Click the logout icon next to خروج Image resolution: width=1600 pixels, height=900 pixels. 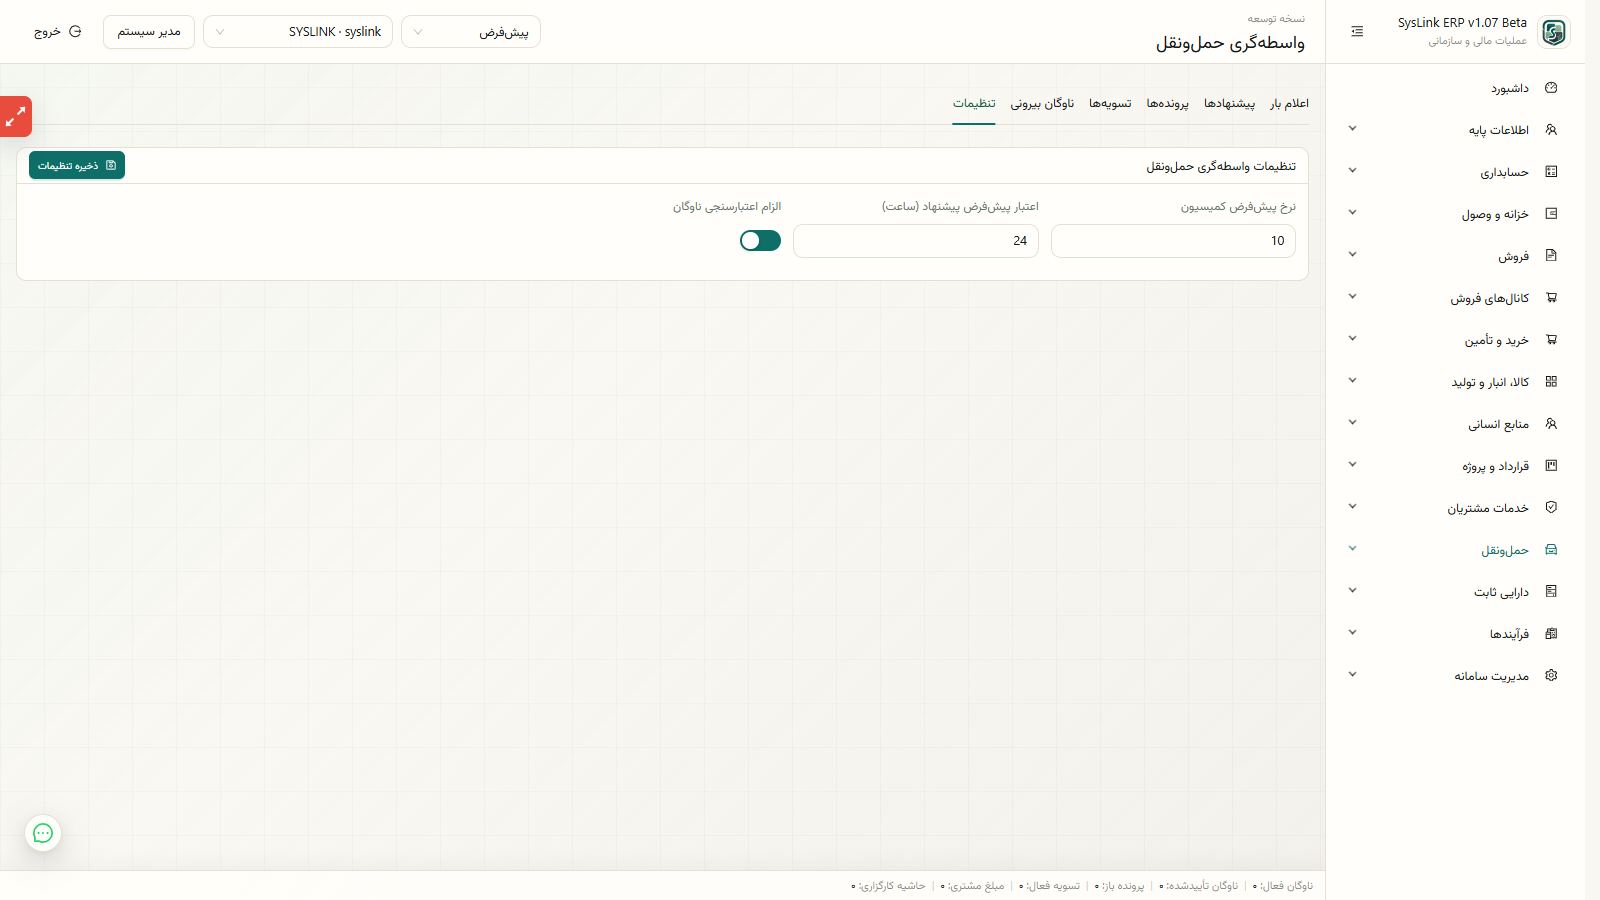pos(75,32)
